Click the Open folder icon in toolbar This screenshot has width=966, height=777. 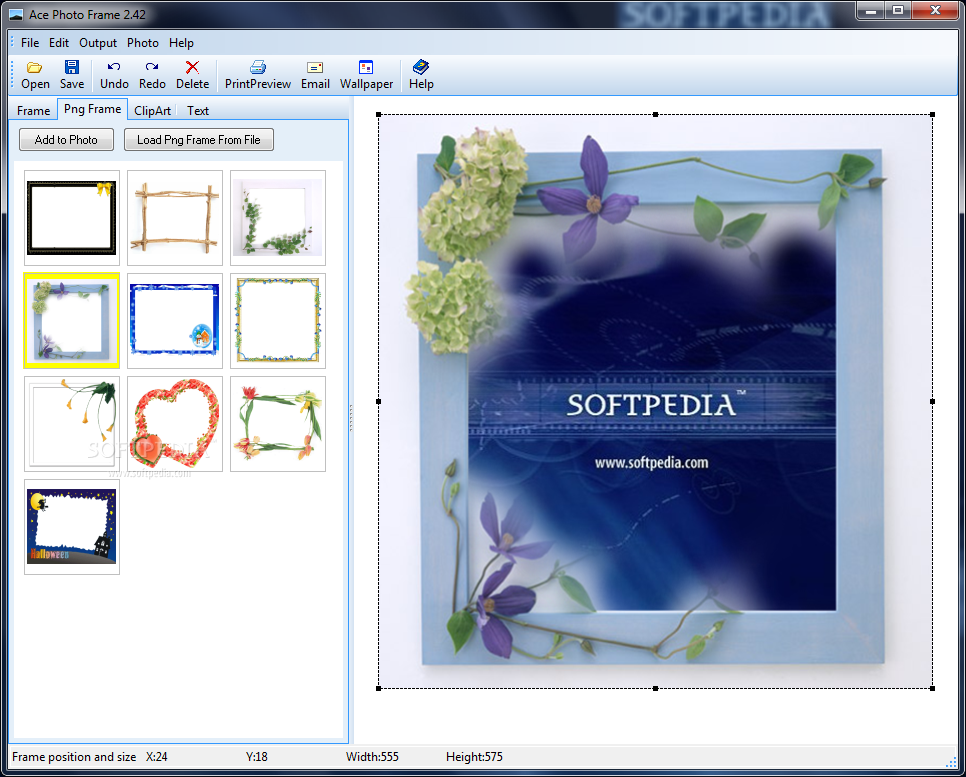[34, 67]
